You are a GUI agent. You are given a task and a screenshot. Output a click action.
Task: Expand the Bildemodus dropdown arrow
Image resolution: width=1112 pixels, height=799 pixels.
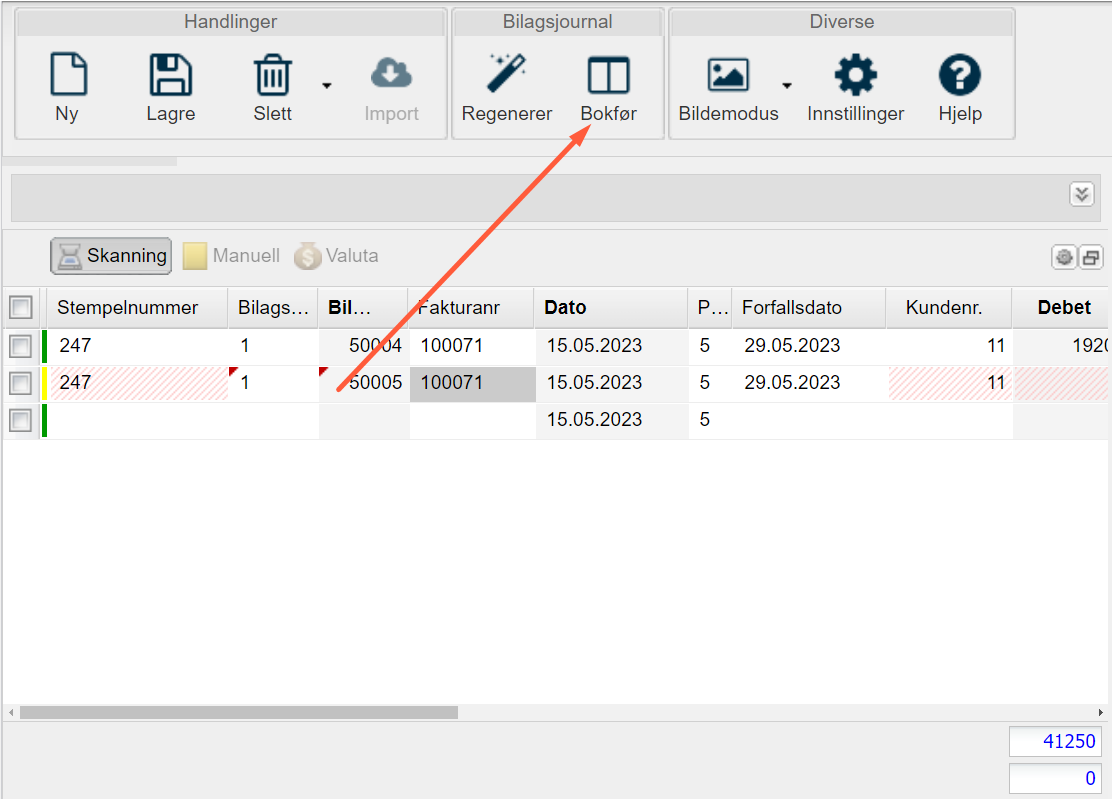[787, 86]
